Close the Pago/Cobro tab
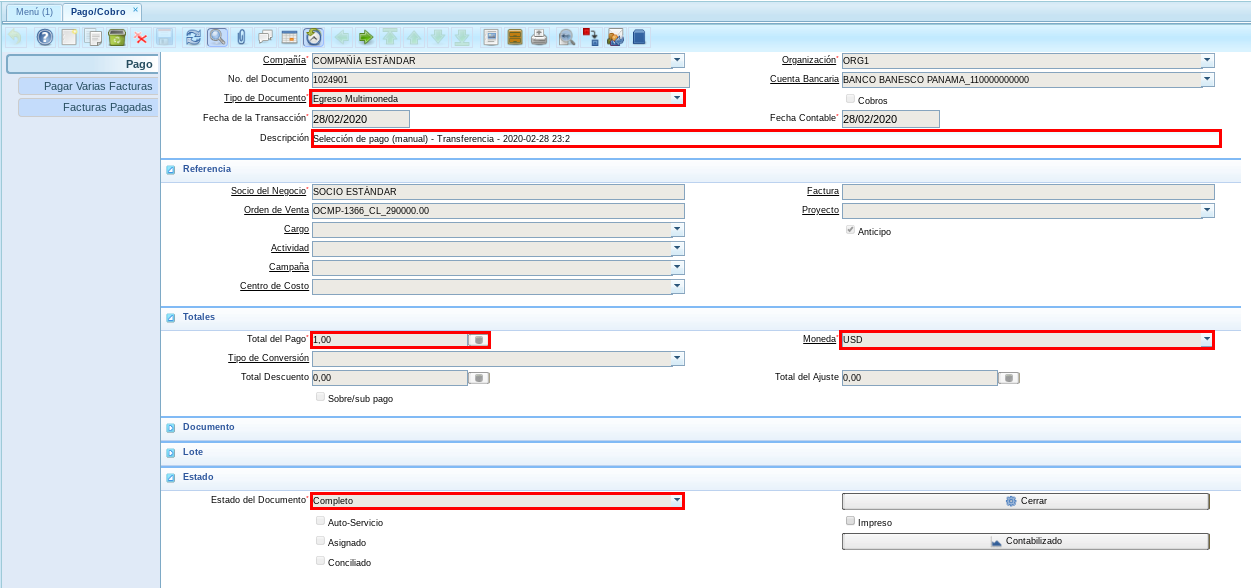Image resolution: width=1251 pixels, height=588 pixels. click(136, 9)
